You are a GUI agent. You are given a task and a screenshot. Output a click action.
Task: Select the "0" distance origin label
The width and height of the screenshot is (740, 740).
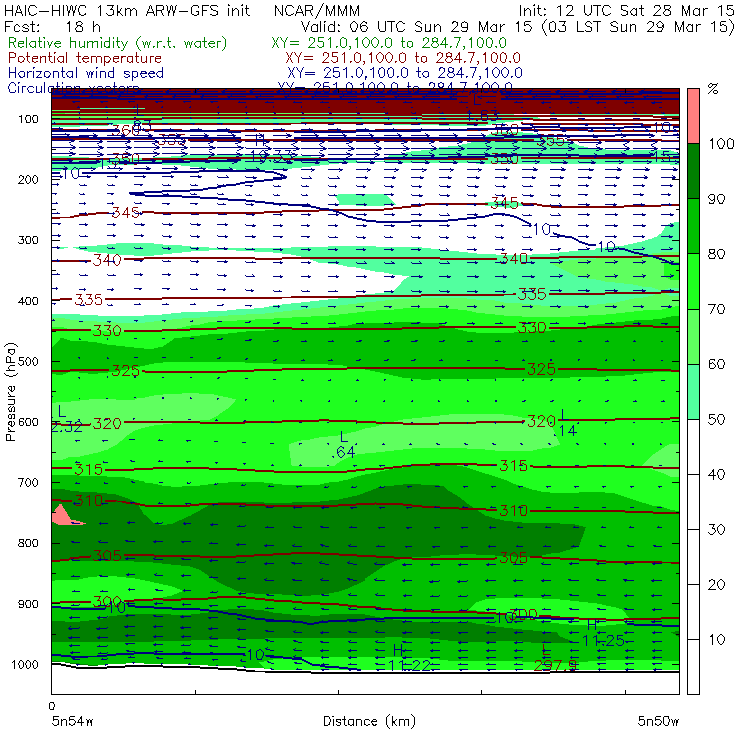coord(52,706)
